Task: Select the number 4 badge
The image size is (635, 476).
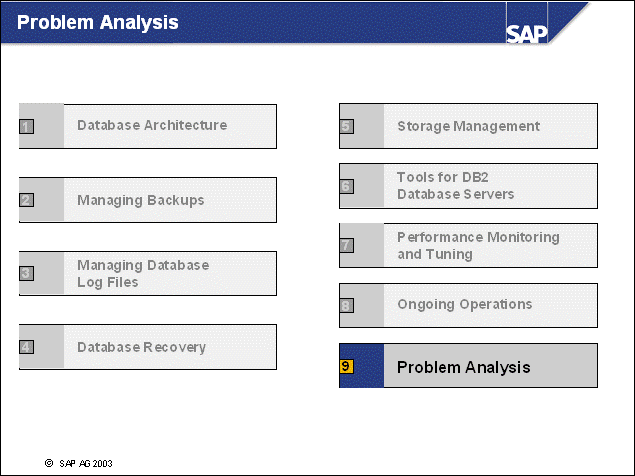Action: [27, 347]
